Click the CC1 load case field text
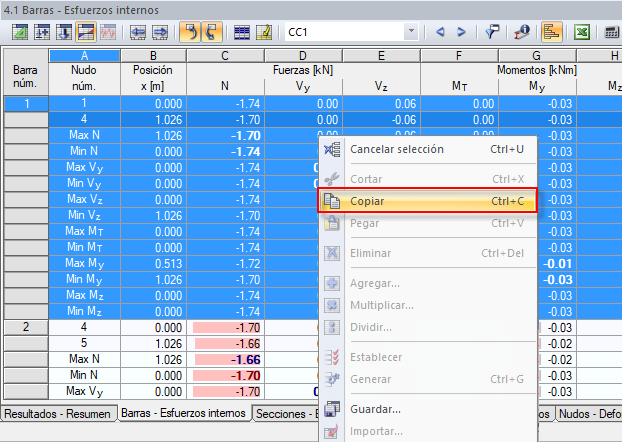The width and height of the screenshot is (622, 442). (x=298, y=32)
